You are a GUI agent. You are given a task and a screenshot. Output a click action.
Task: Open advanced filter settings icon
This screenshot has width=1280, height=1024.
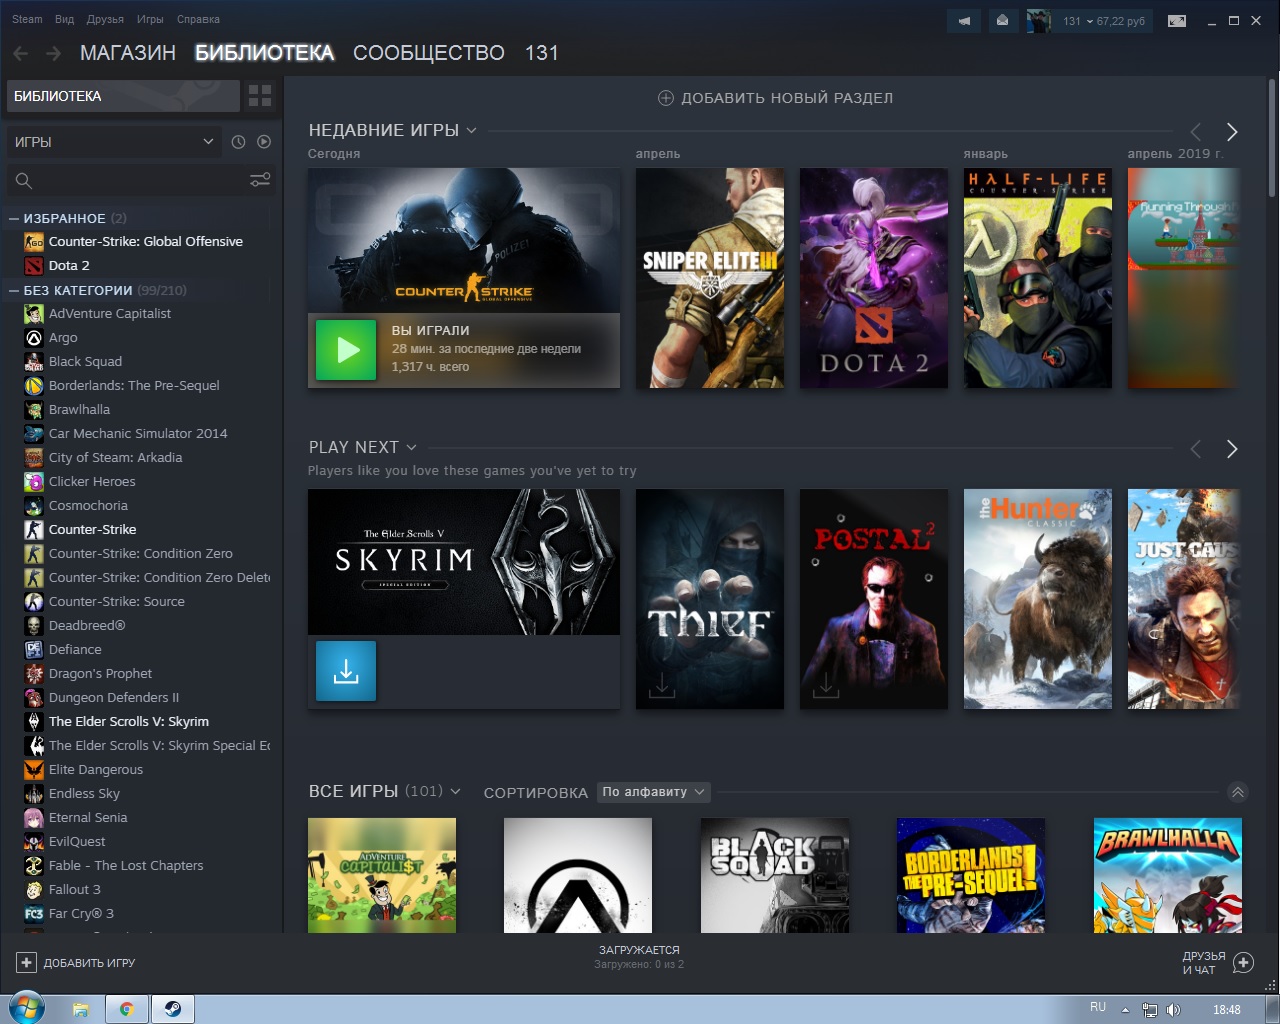pyautogui.click(x=260, y=180)
